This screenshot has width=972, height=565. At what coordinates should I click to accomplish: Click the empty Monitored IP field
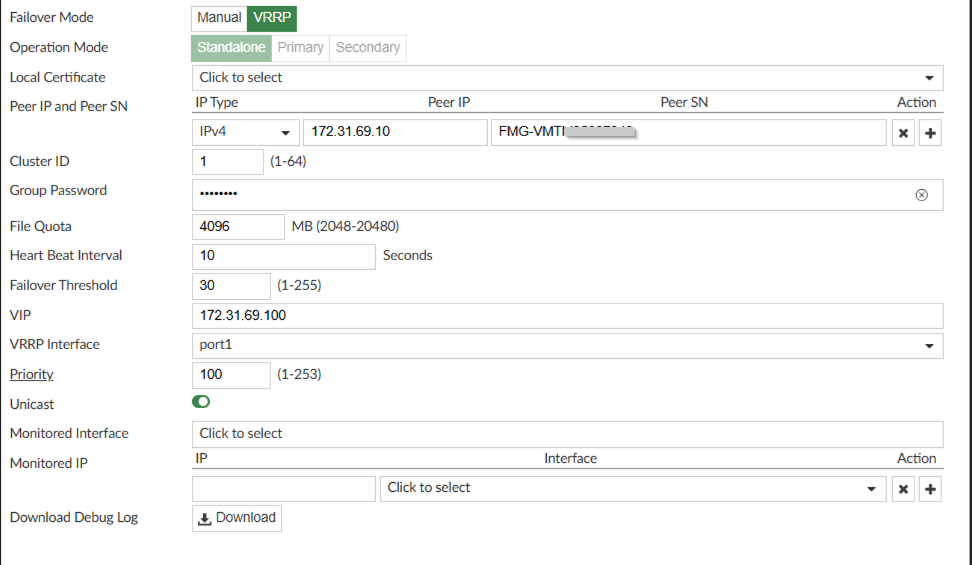(283, 489)
